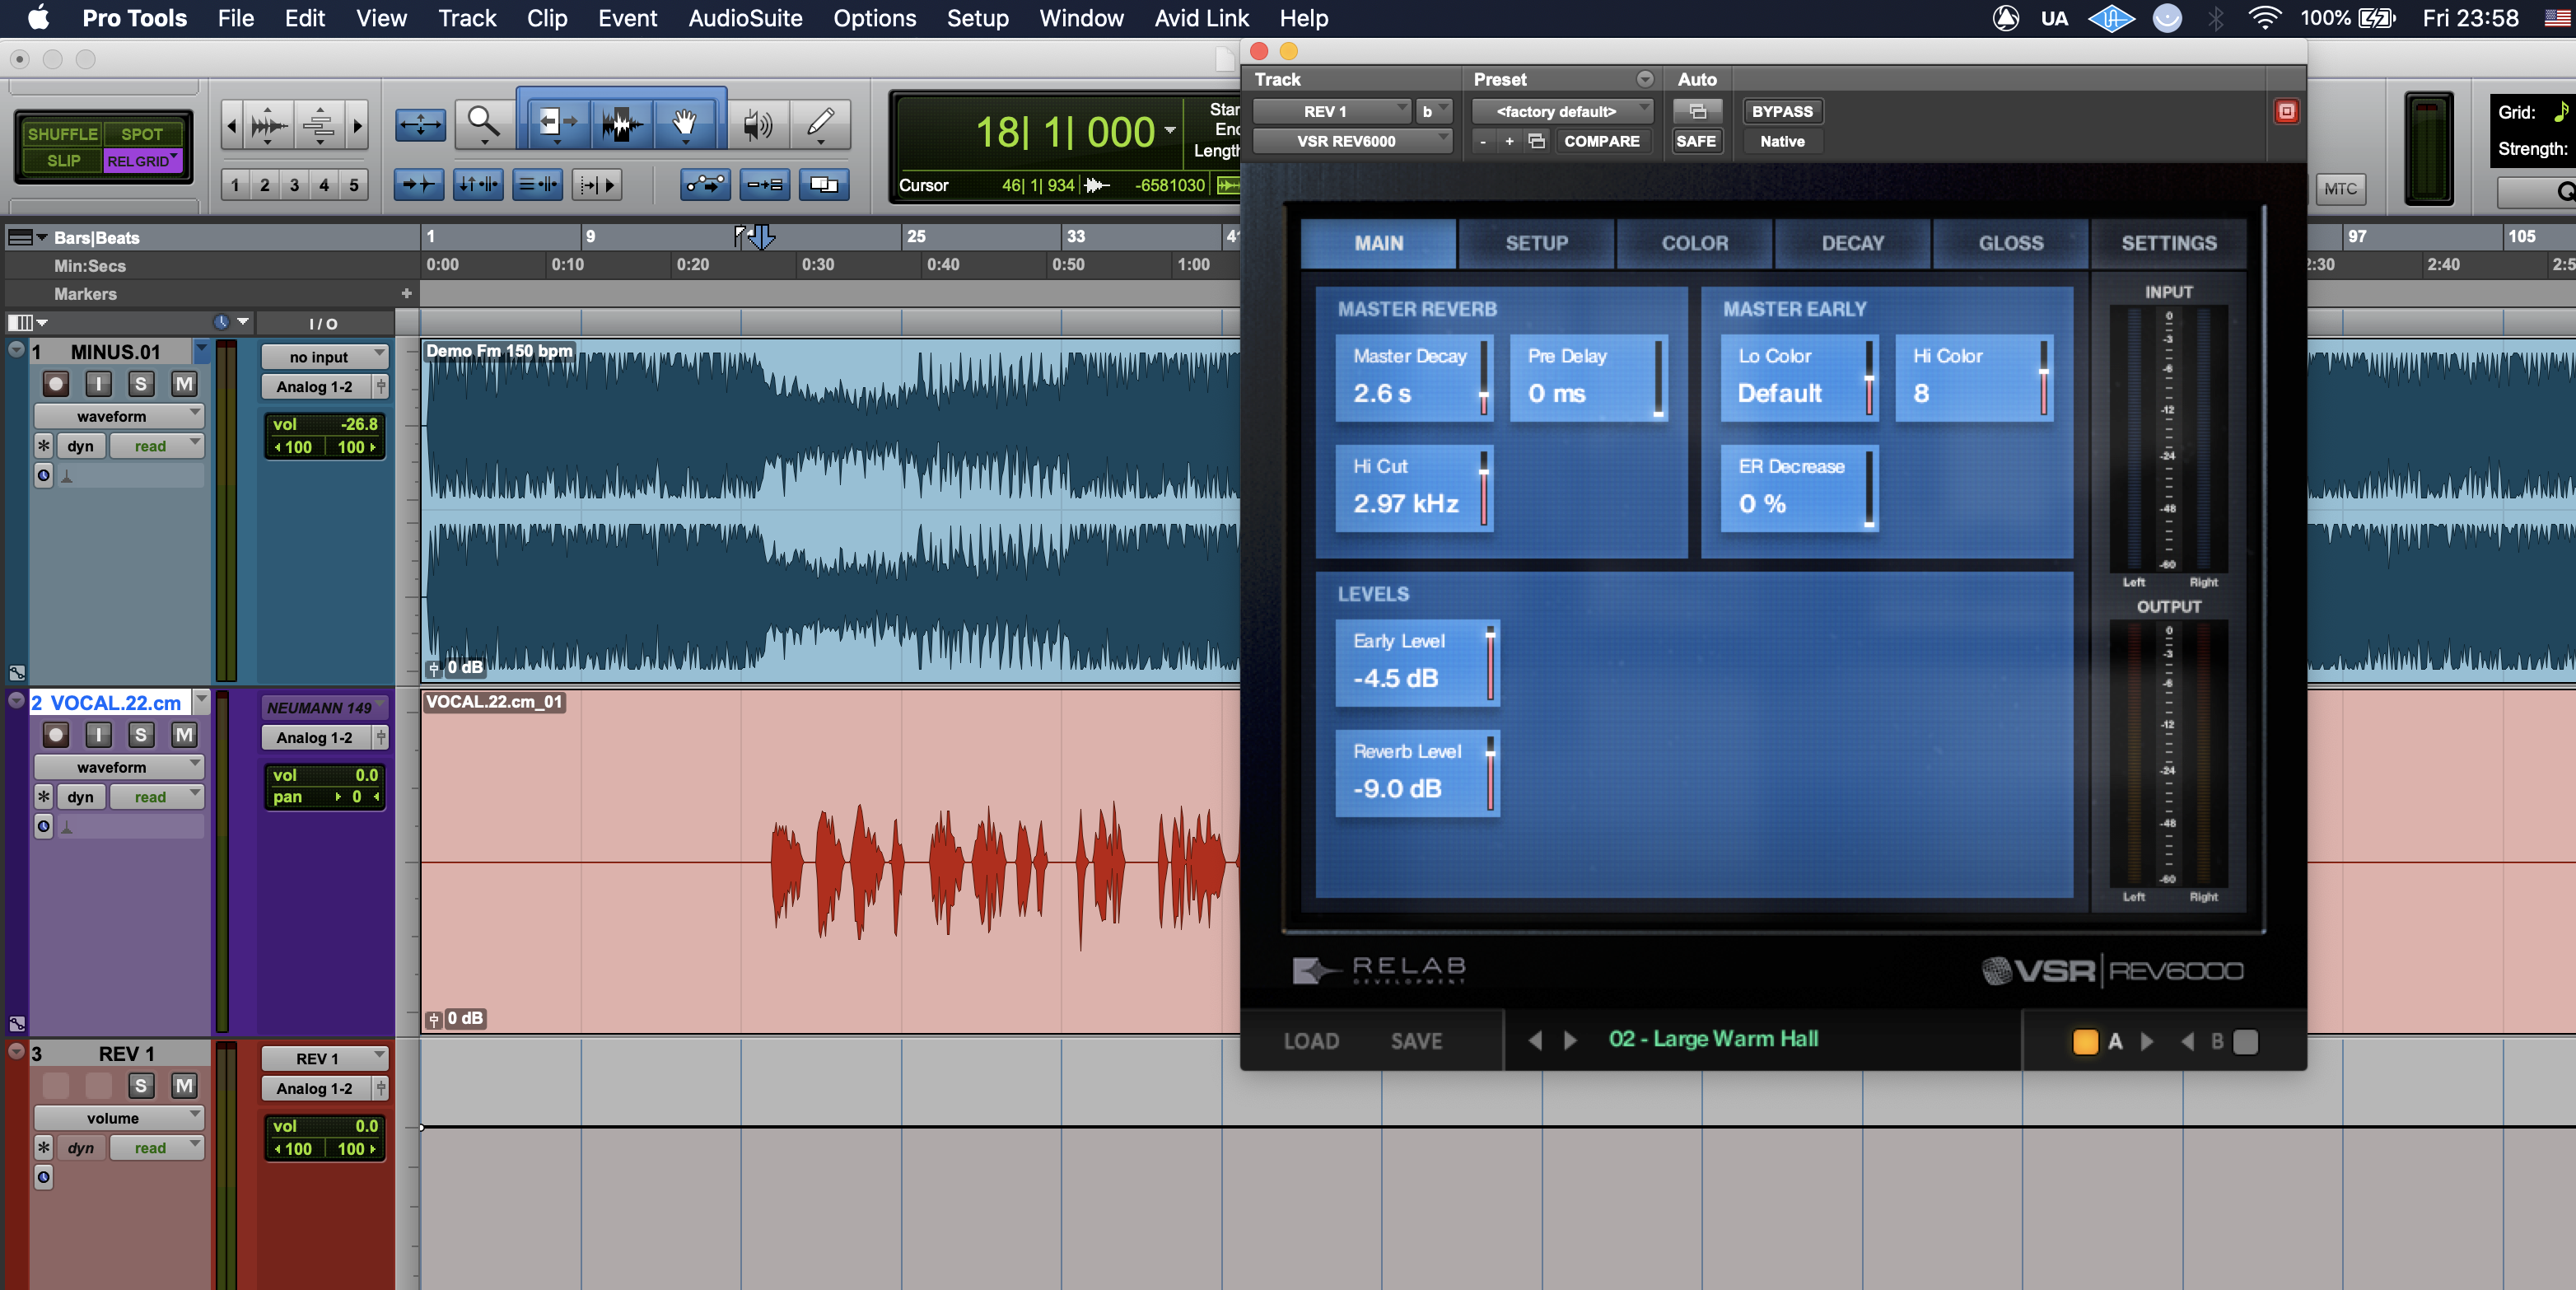Viewport: 2576px width, 1290px height.
Task: Select the Grabber hand tool
Action: [x=684, y=124]
